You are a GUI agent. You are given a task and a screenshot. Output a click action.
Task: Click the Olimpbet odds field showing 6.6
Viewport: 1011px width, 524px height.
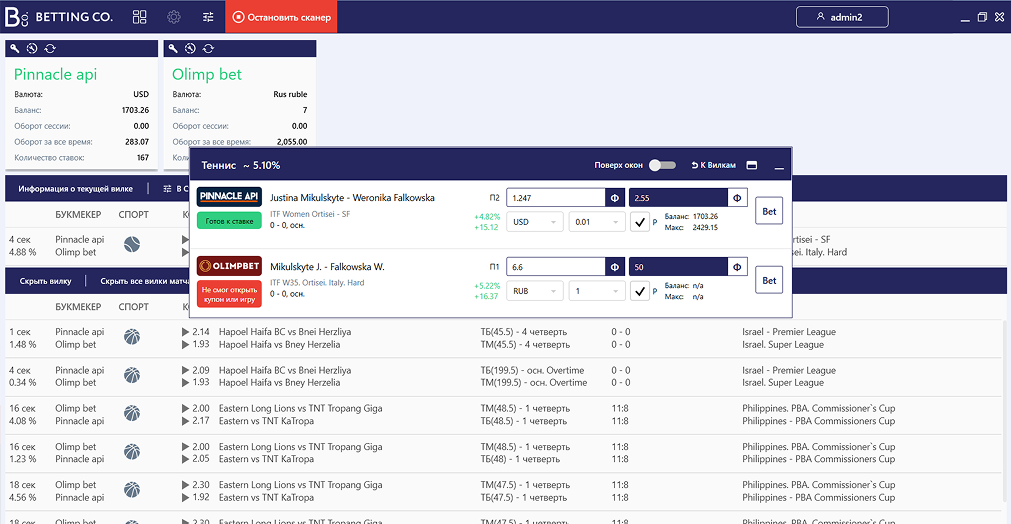(x=553, y=267)
